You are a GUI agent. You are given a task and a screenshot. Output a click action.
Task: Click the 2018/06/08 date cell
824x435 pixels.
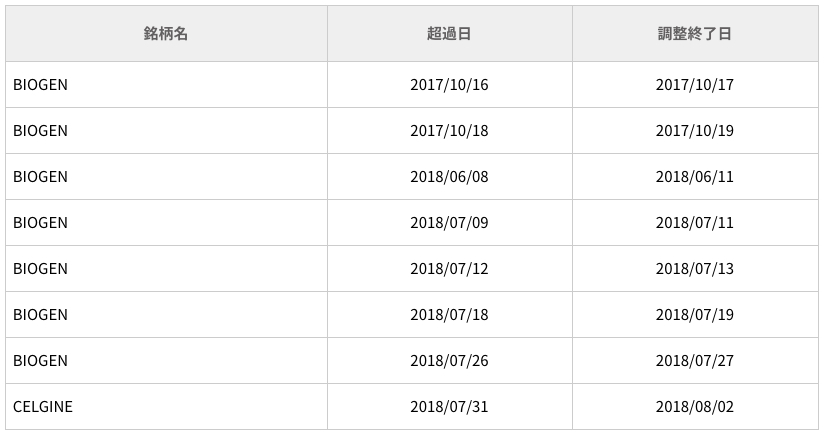coord(449,177)
